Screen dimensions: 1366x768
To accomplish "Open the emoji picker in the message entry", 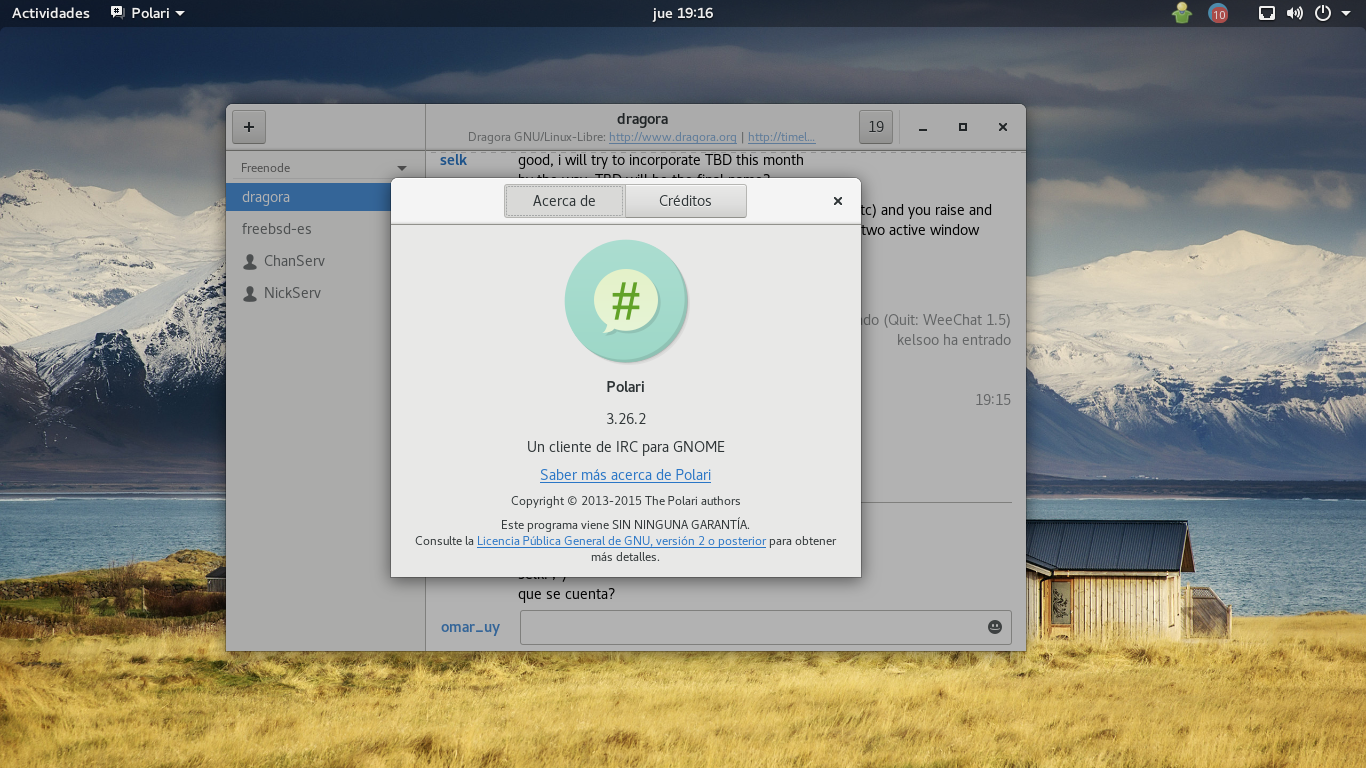I will (x=994, y=627).
